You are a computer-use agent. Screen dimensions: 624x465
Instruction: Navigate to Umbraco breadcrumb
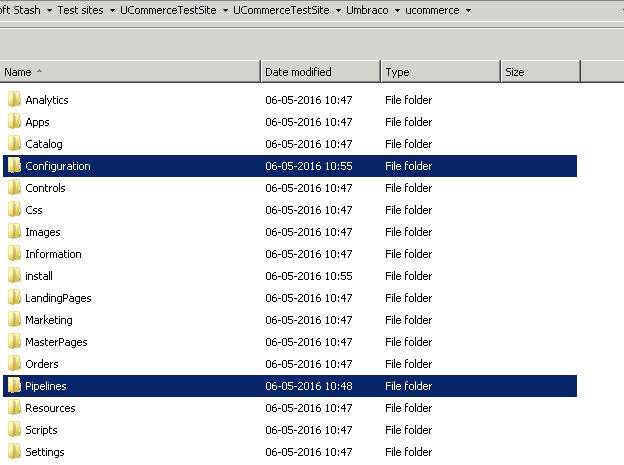click(367, 10)
